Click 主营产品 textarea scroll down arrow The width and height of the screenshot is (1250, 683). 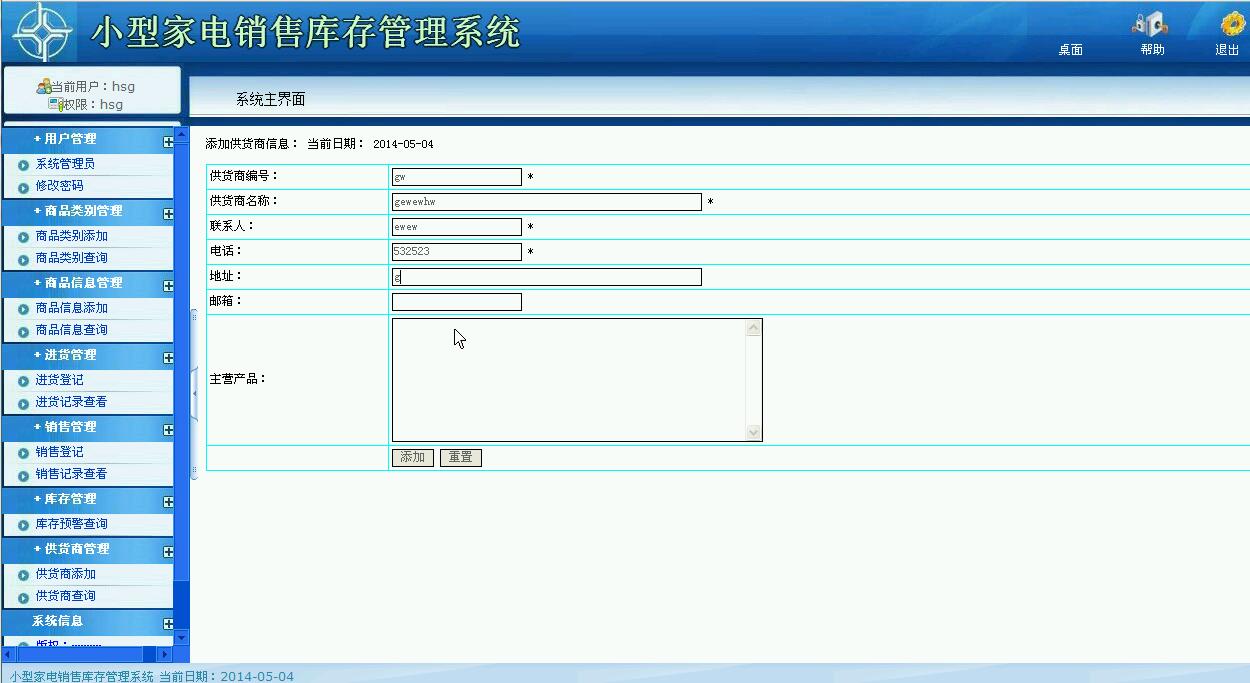point(754,432)
